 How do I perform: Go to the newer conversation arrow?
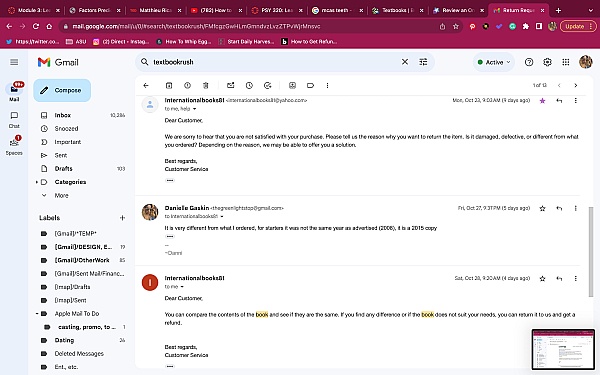(559, 85)
